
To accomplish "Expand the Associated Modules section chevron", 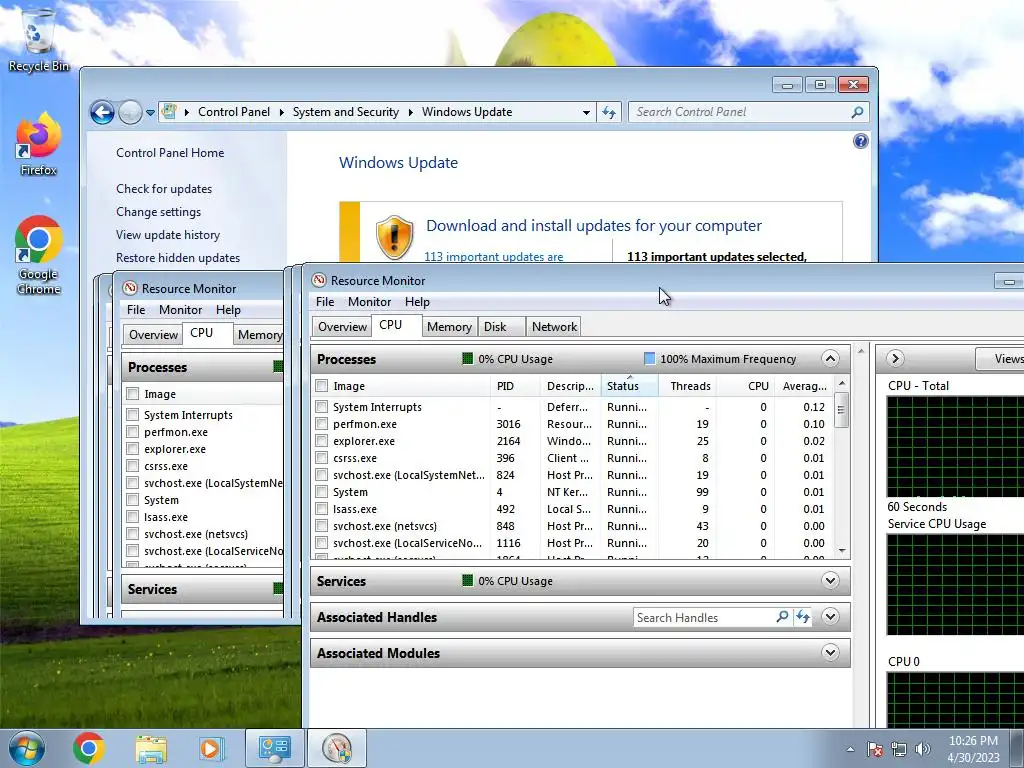I will tap(830, 652).
